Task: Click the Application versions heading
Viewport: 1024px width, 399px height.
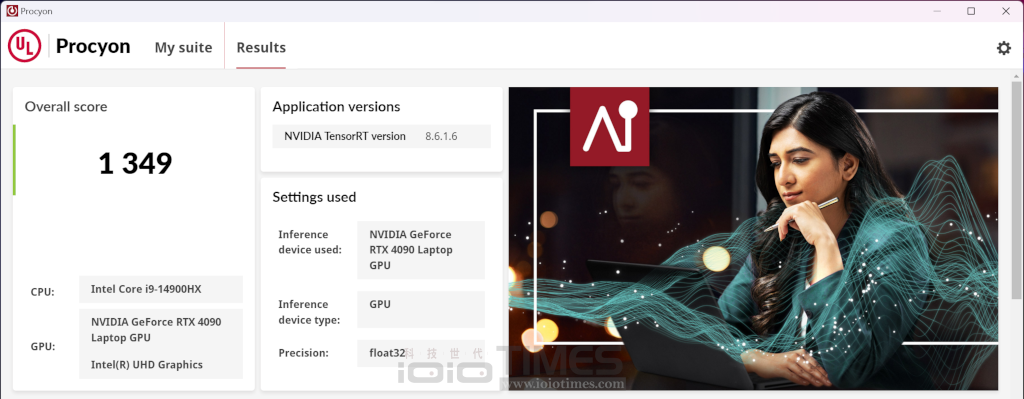Action: tap(336, 106)
